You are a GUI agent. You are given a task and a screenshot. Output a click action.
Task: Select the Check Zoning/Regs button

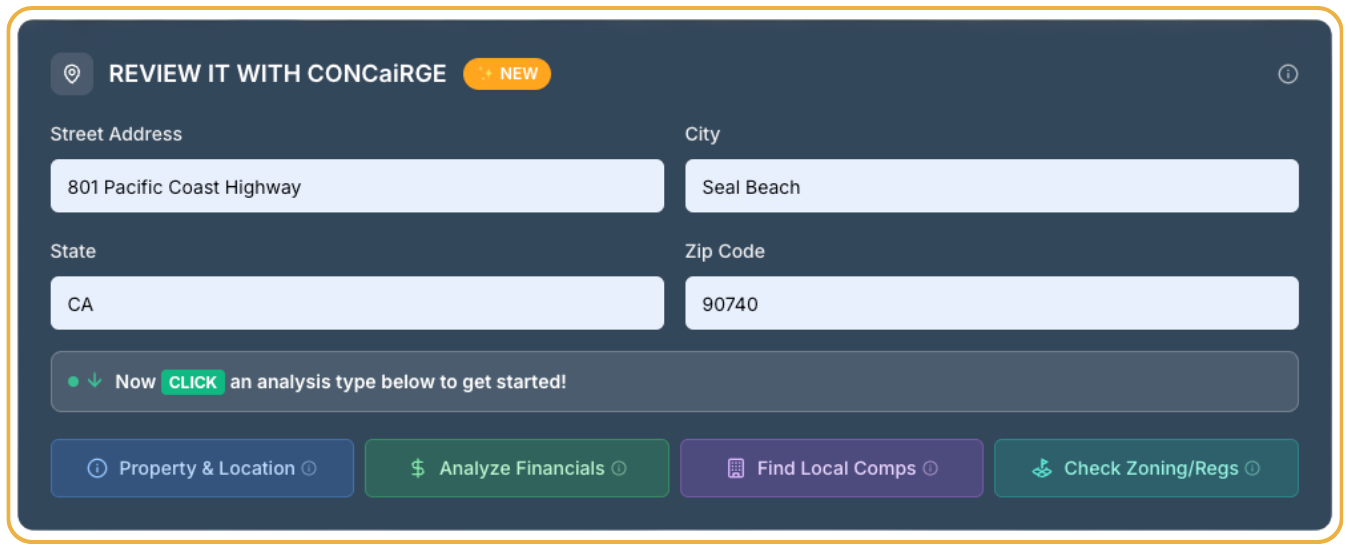click(x=1146, y=468)
